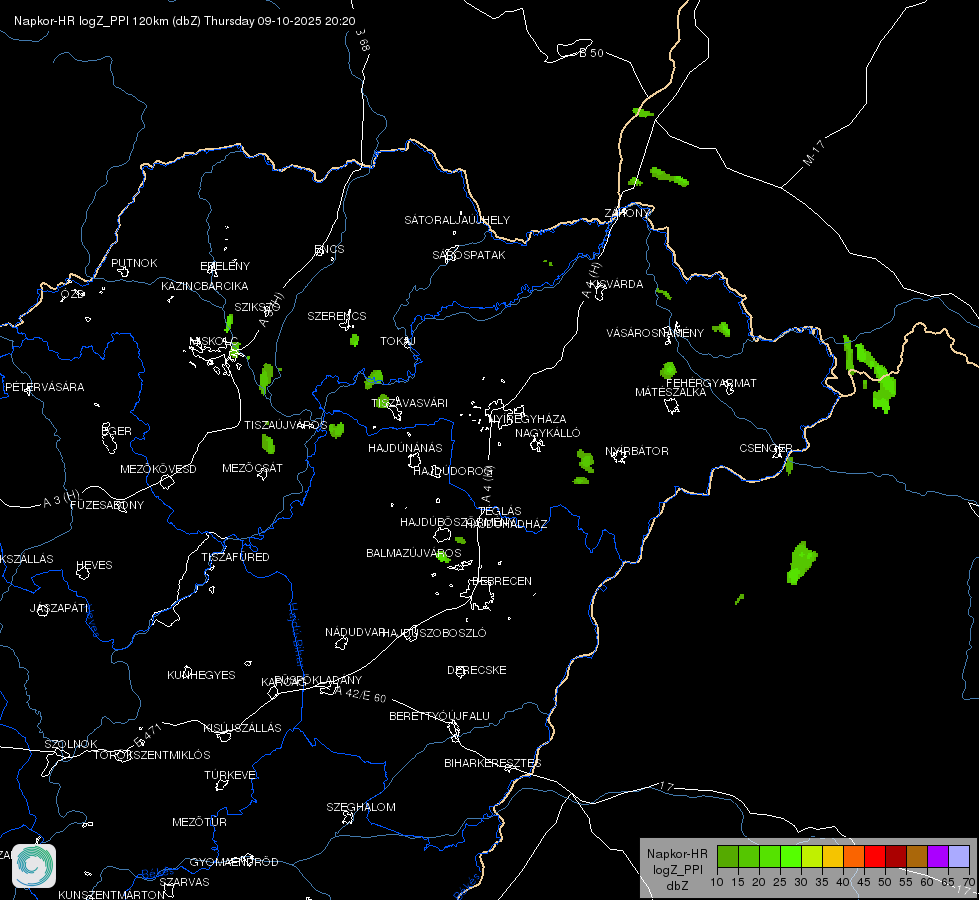Click the EDELÉNY city label
The image size is (979, 900).
coord(225,266)
